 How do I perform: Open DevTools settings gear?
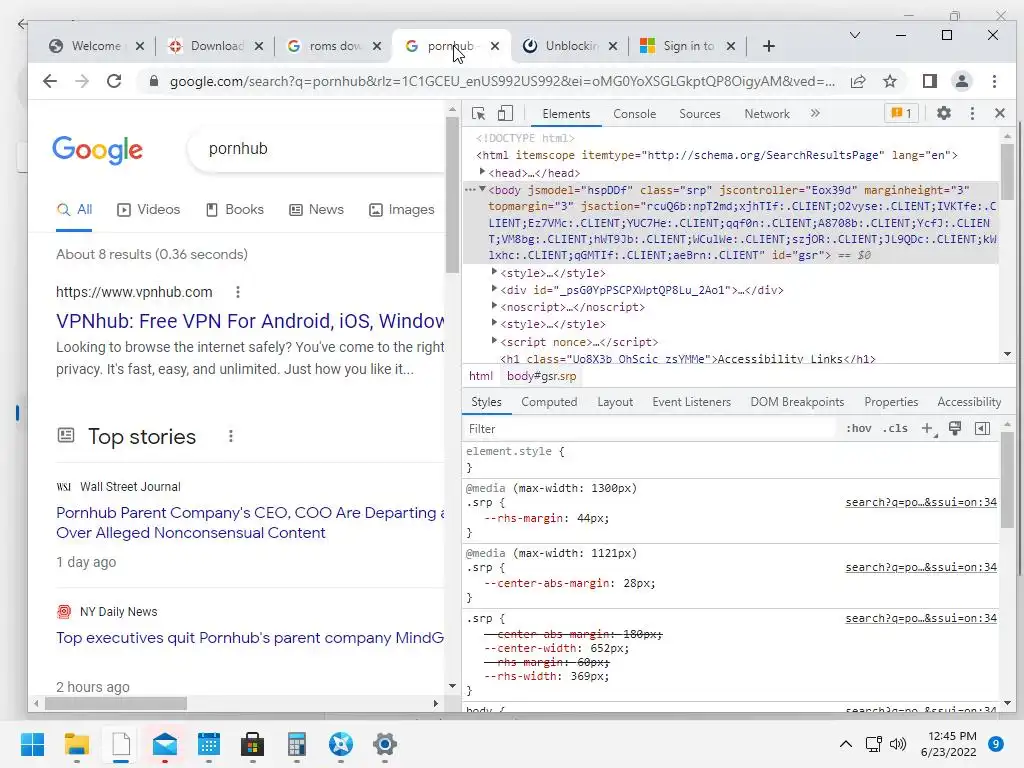pos(944,113)
